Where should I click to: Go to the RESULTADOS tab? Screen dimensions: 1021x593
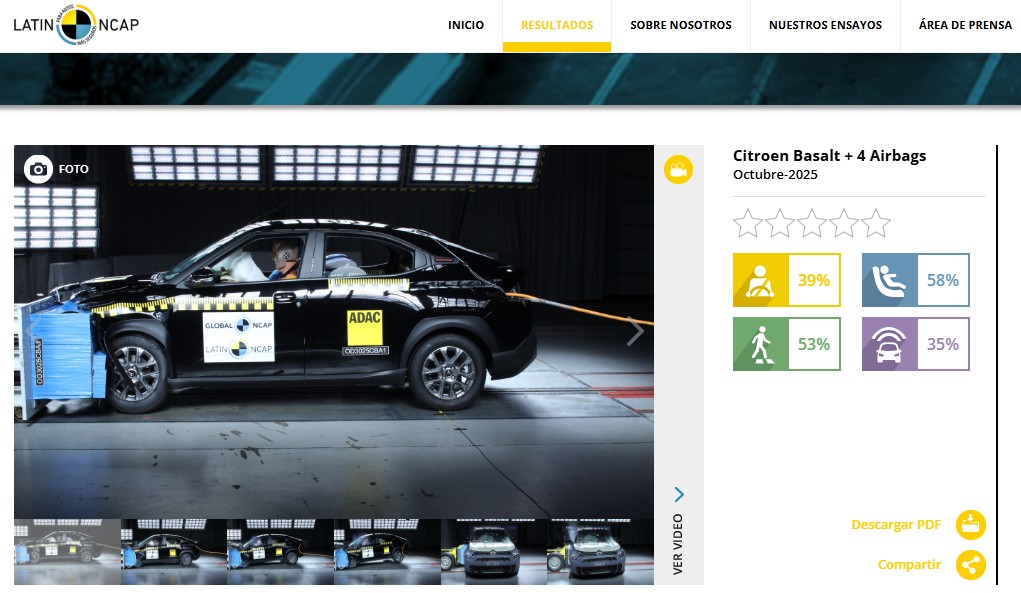557,25
